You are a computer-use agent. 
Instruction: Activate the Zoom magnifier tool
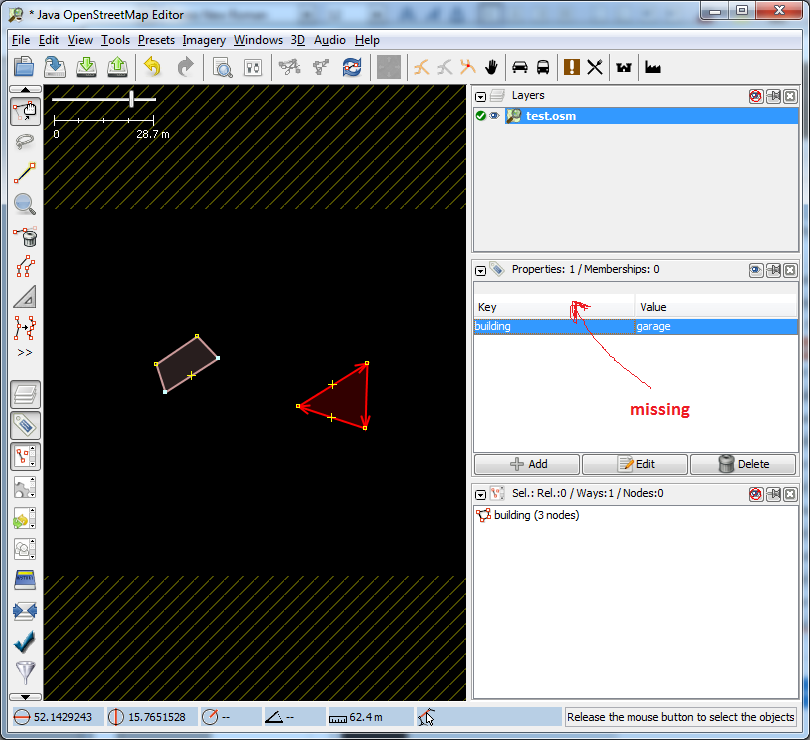(25, 204)
